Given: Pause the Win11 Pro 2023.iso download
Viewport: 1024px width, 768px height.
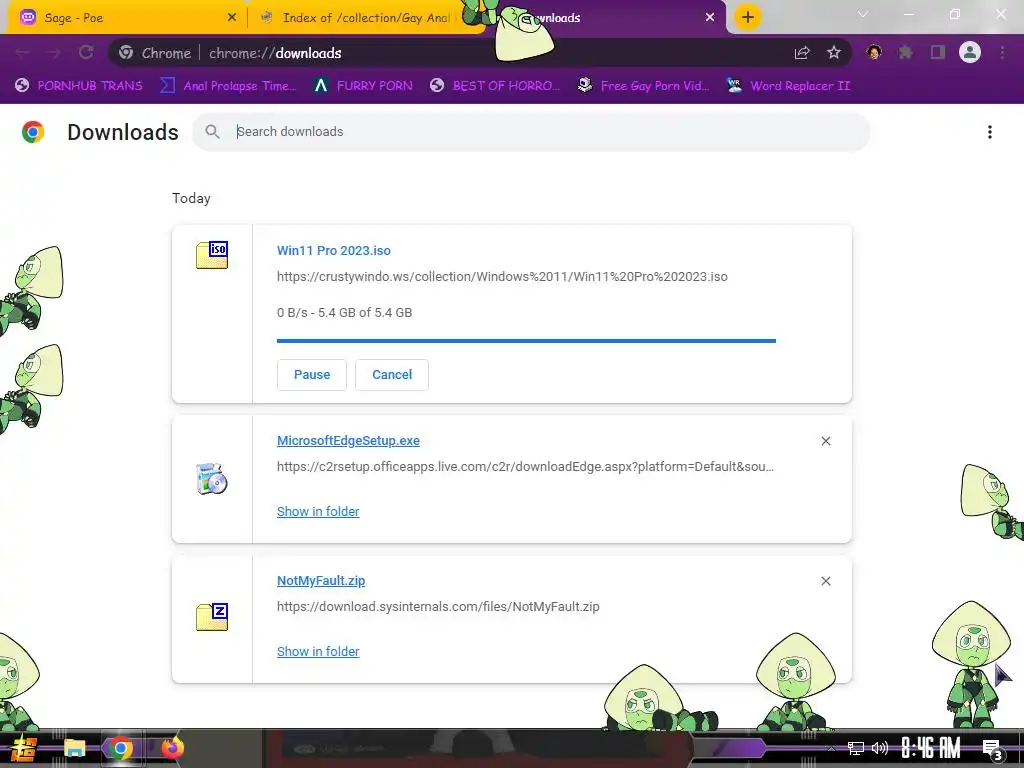Looking at the screenshot, I should coord(312,375).
